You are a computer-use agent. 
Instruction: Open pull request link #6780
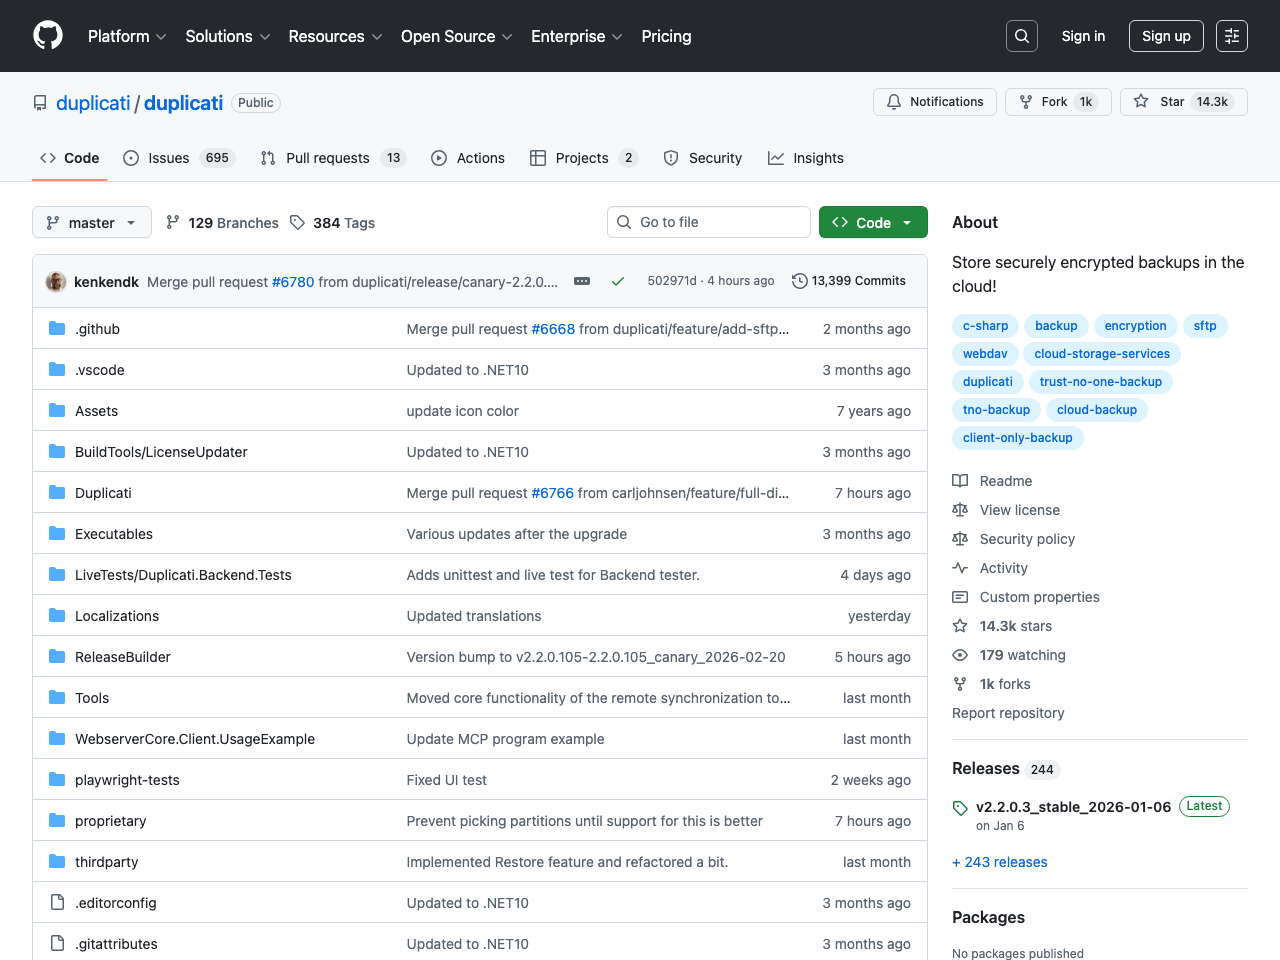(293, 281)
